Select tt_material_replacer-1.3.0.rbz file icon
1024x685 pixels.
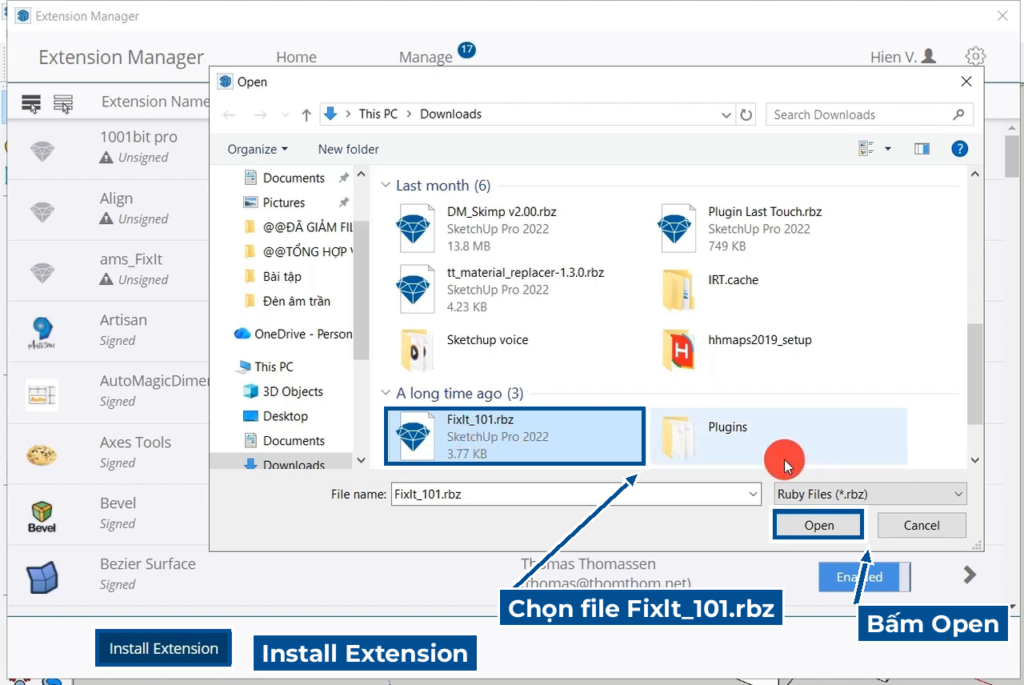(x=415, y=289)
